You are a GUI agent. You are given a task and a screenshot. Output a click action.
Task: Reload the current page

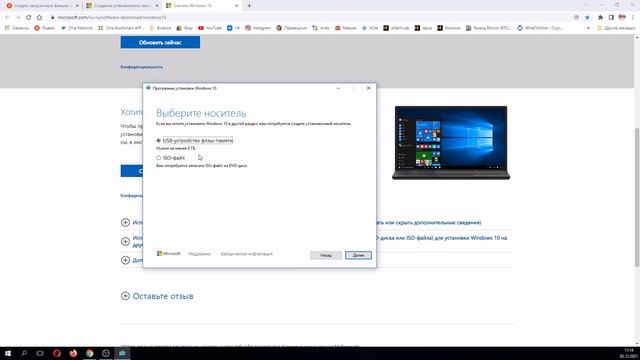[x=29, y=18]
